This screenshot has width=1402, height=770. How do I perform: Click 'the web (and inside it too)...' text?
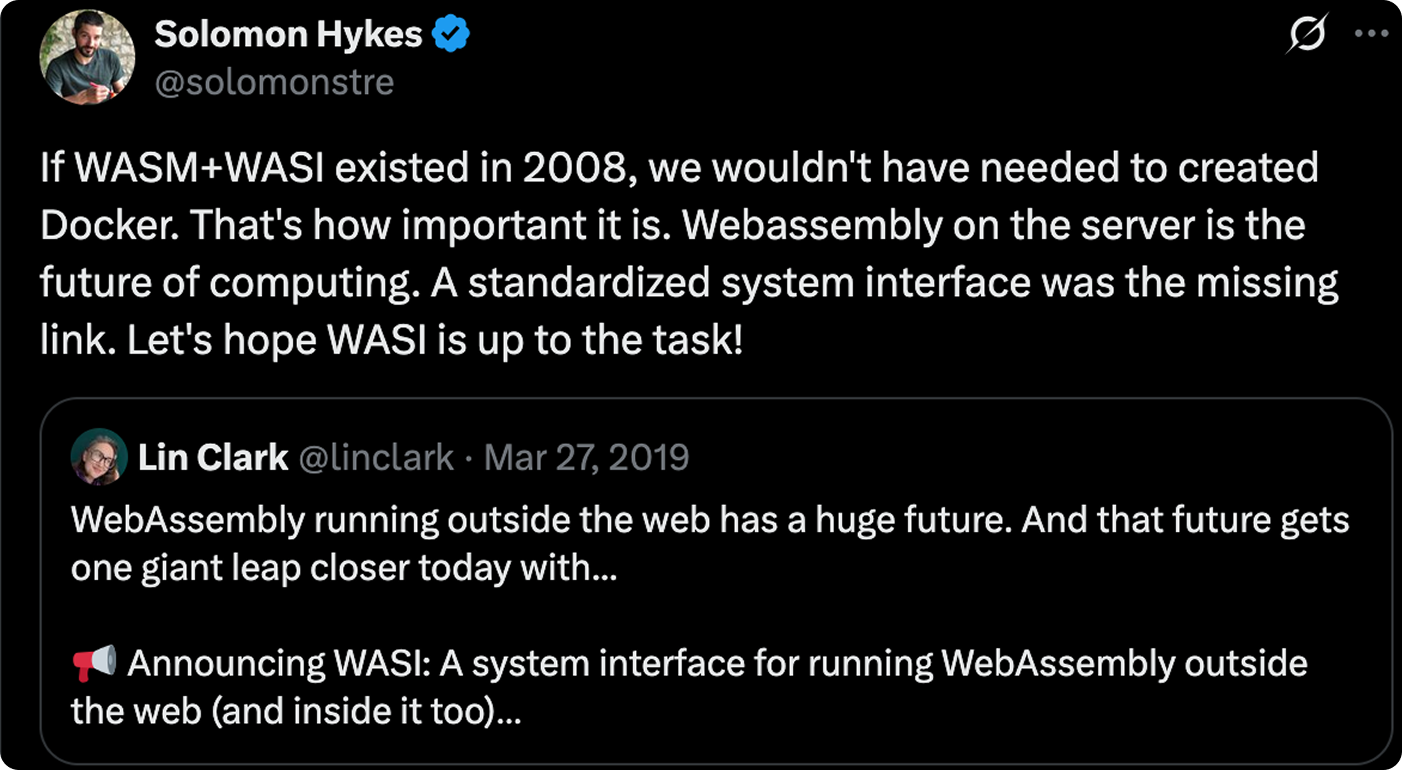click(296, 711)
